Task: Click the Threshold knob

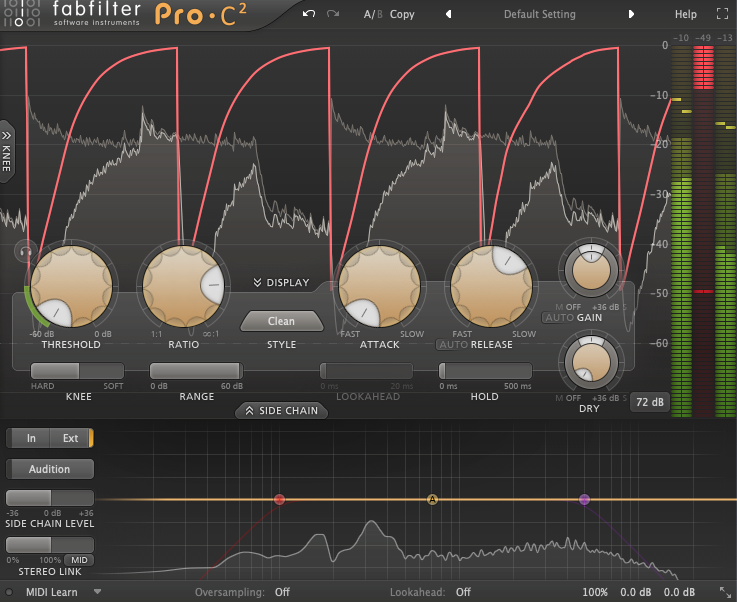Action: click(x=71, y=286)
